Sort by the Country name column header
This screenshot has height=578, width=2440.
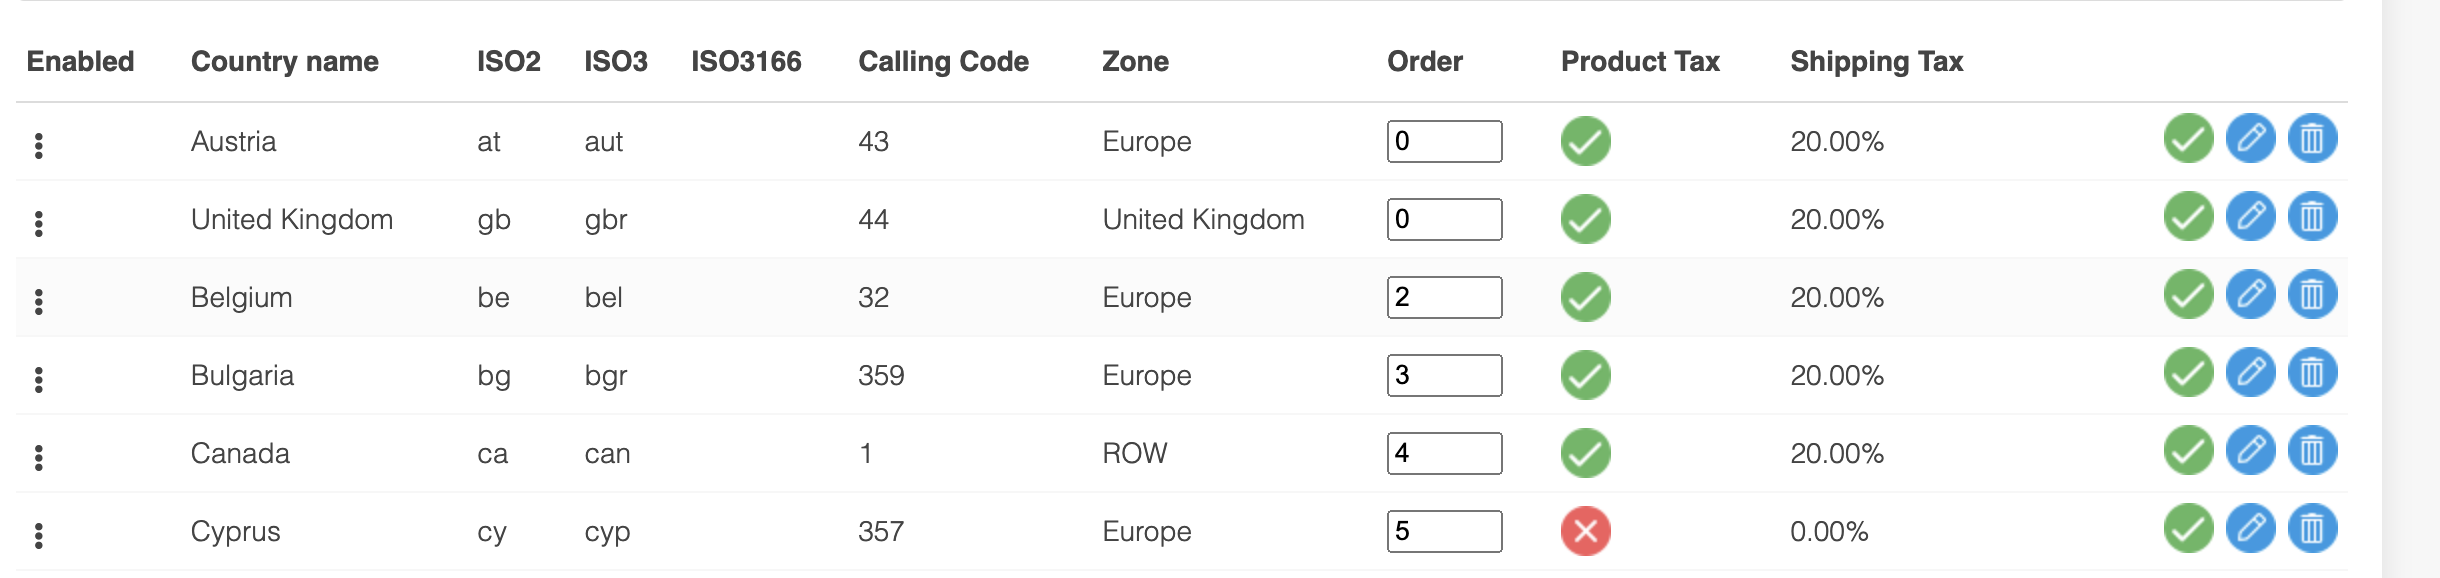click(285, 62)
